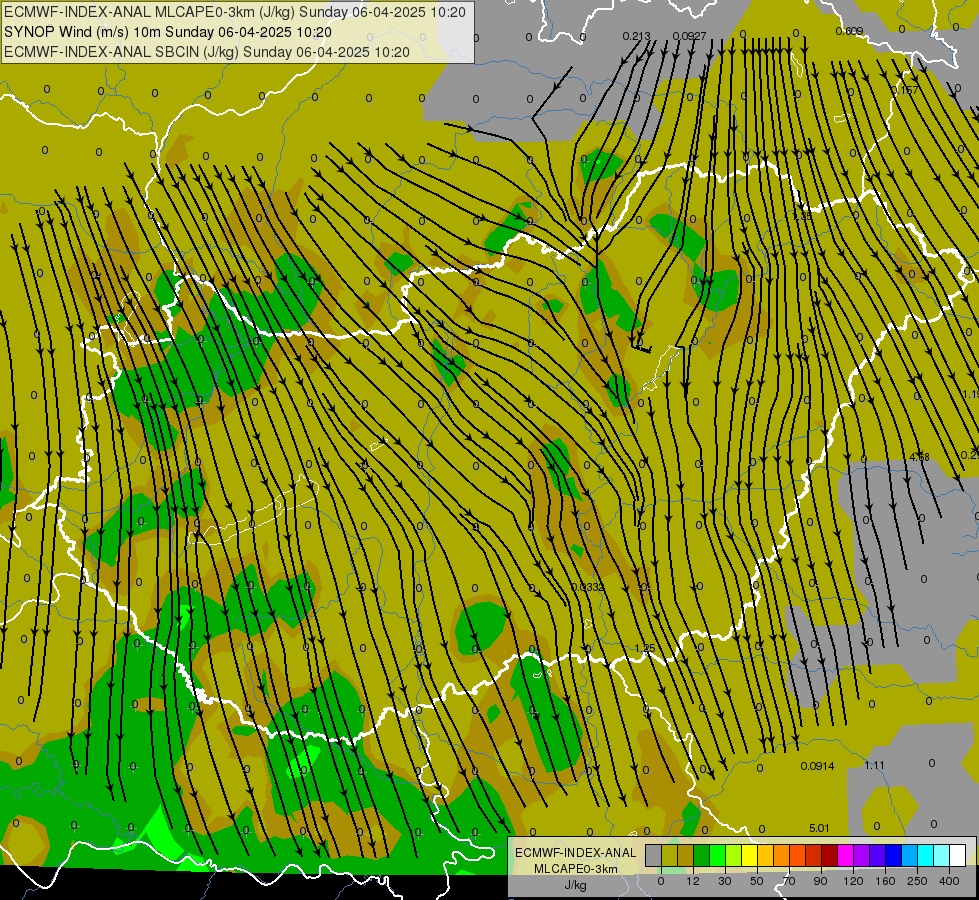Click the 0 tick label on the color scale
This screenshot has height=900, width=979.
[661, 881]
